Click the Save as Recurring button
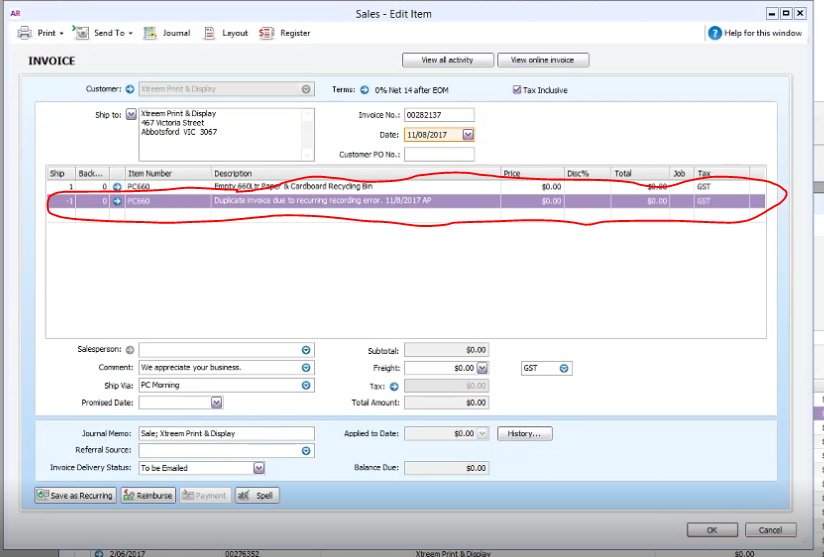Image resolution: width=824 pixels, height=557 pixels. point(75,496)
